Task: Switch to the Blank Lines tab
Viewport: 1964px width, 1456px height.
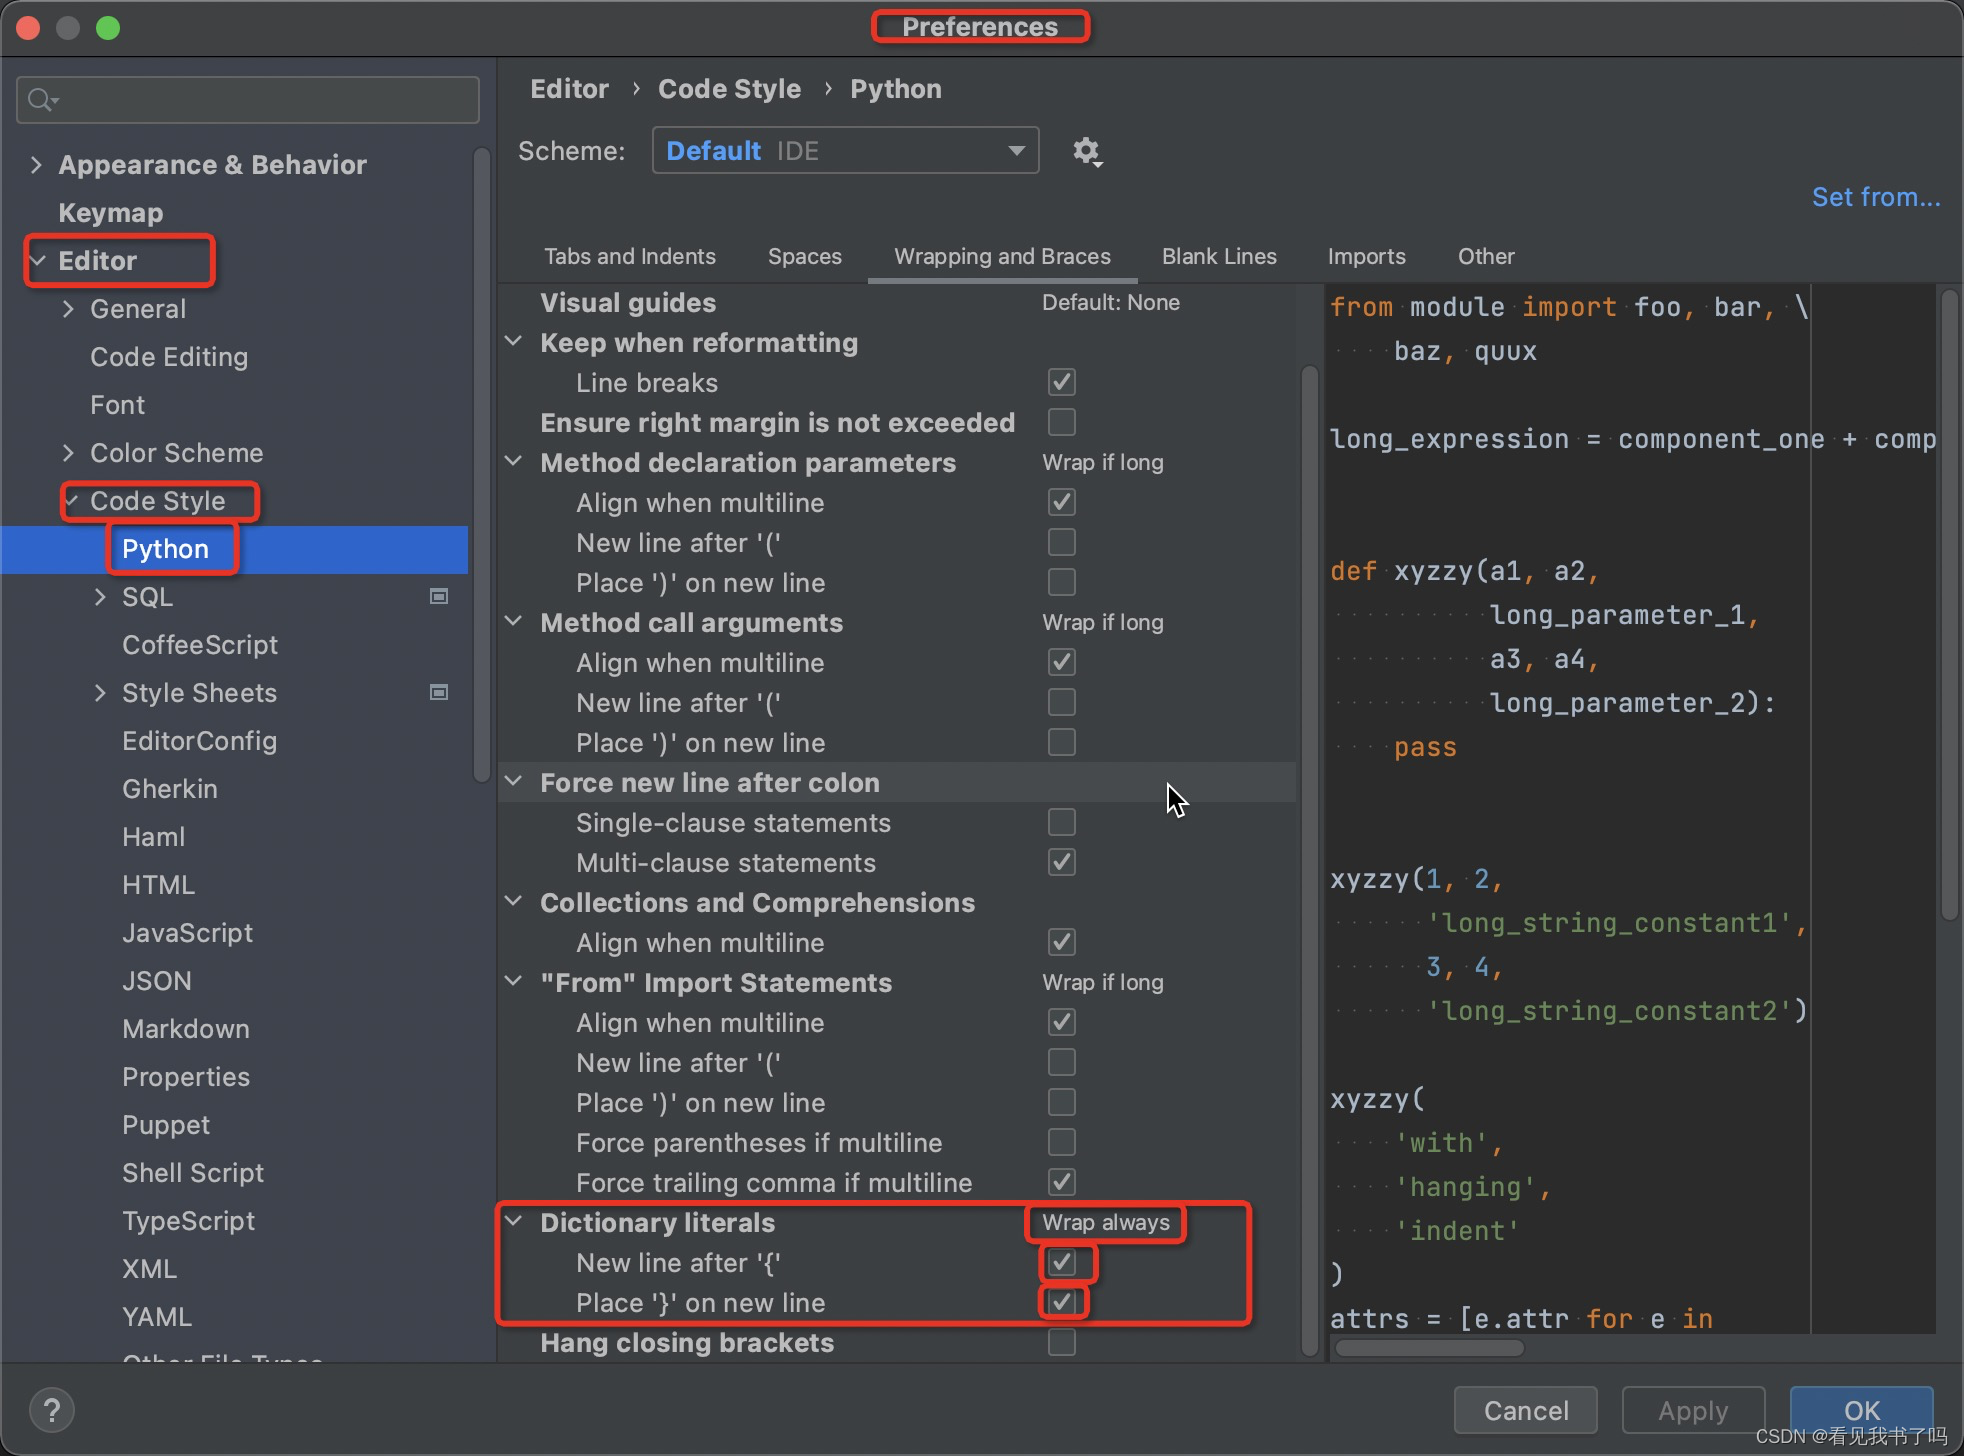Action: (1218, 256)
